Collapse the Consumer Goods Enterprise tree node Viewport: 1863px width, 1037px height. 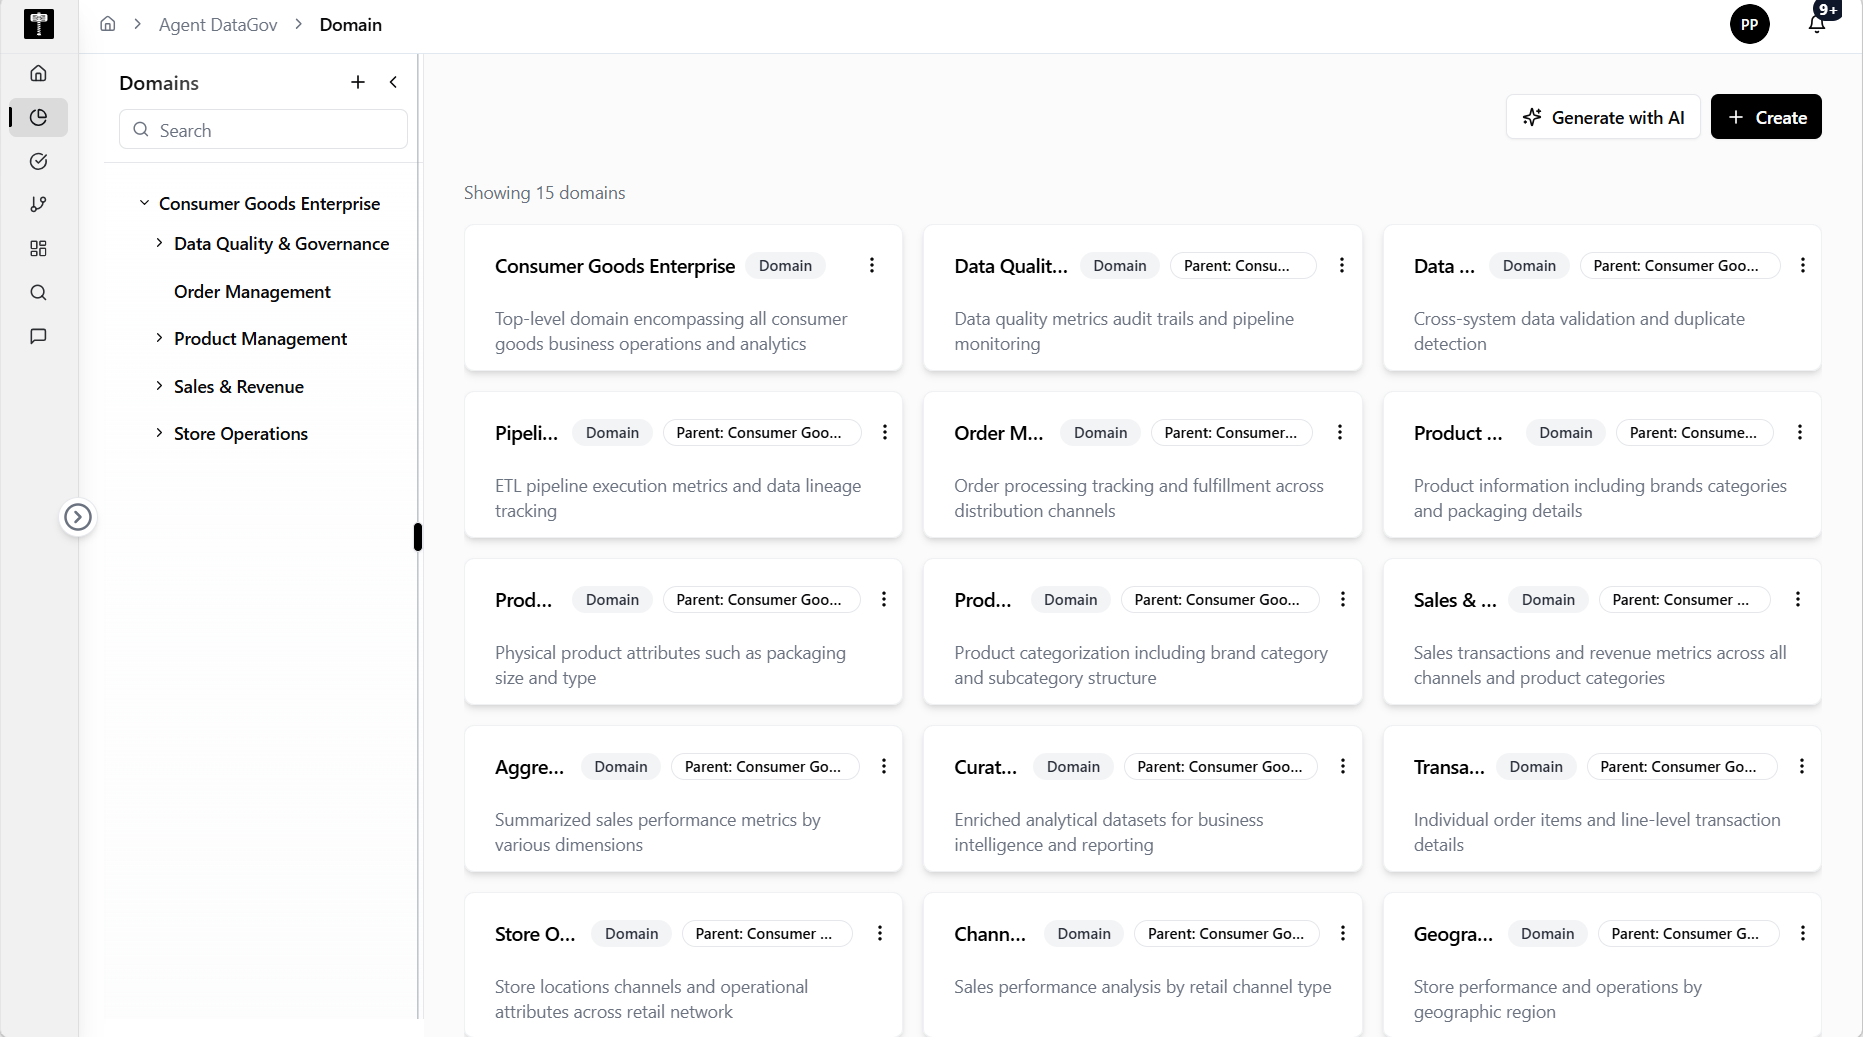point(144,203)
